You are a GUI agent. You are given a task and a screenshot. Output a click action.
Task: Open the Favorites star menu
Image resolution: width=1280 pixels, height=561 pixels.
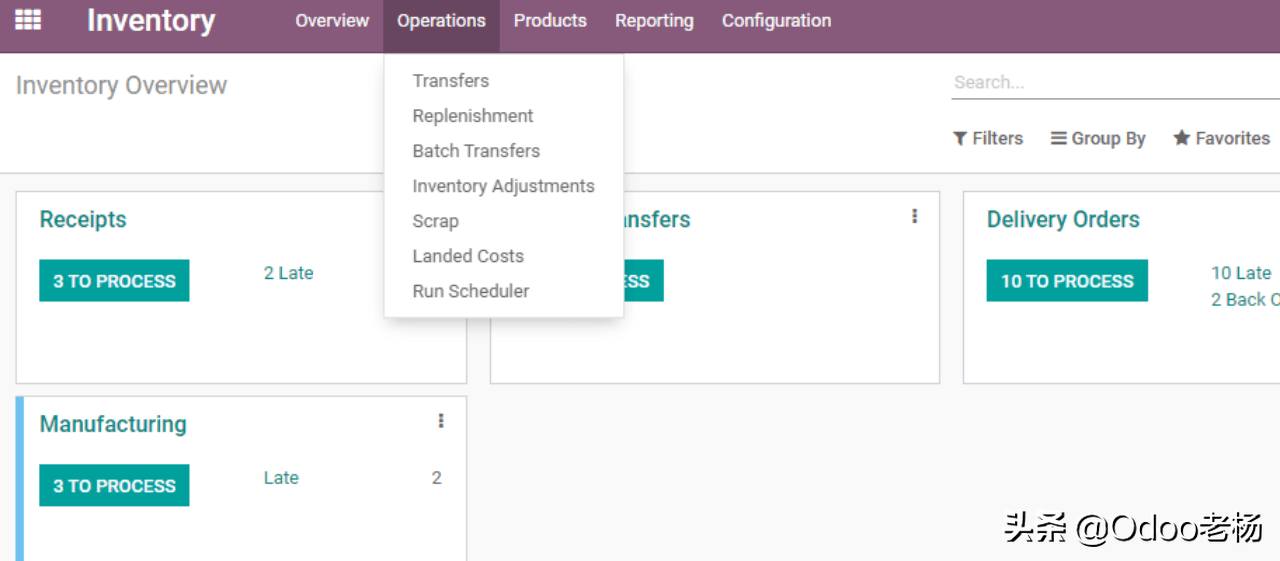tap(1221, 139)
